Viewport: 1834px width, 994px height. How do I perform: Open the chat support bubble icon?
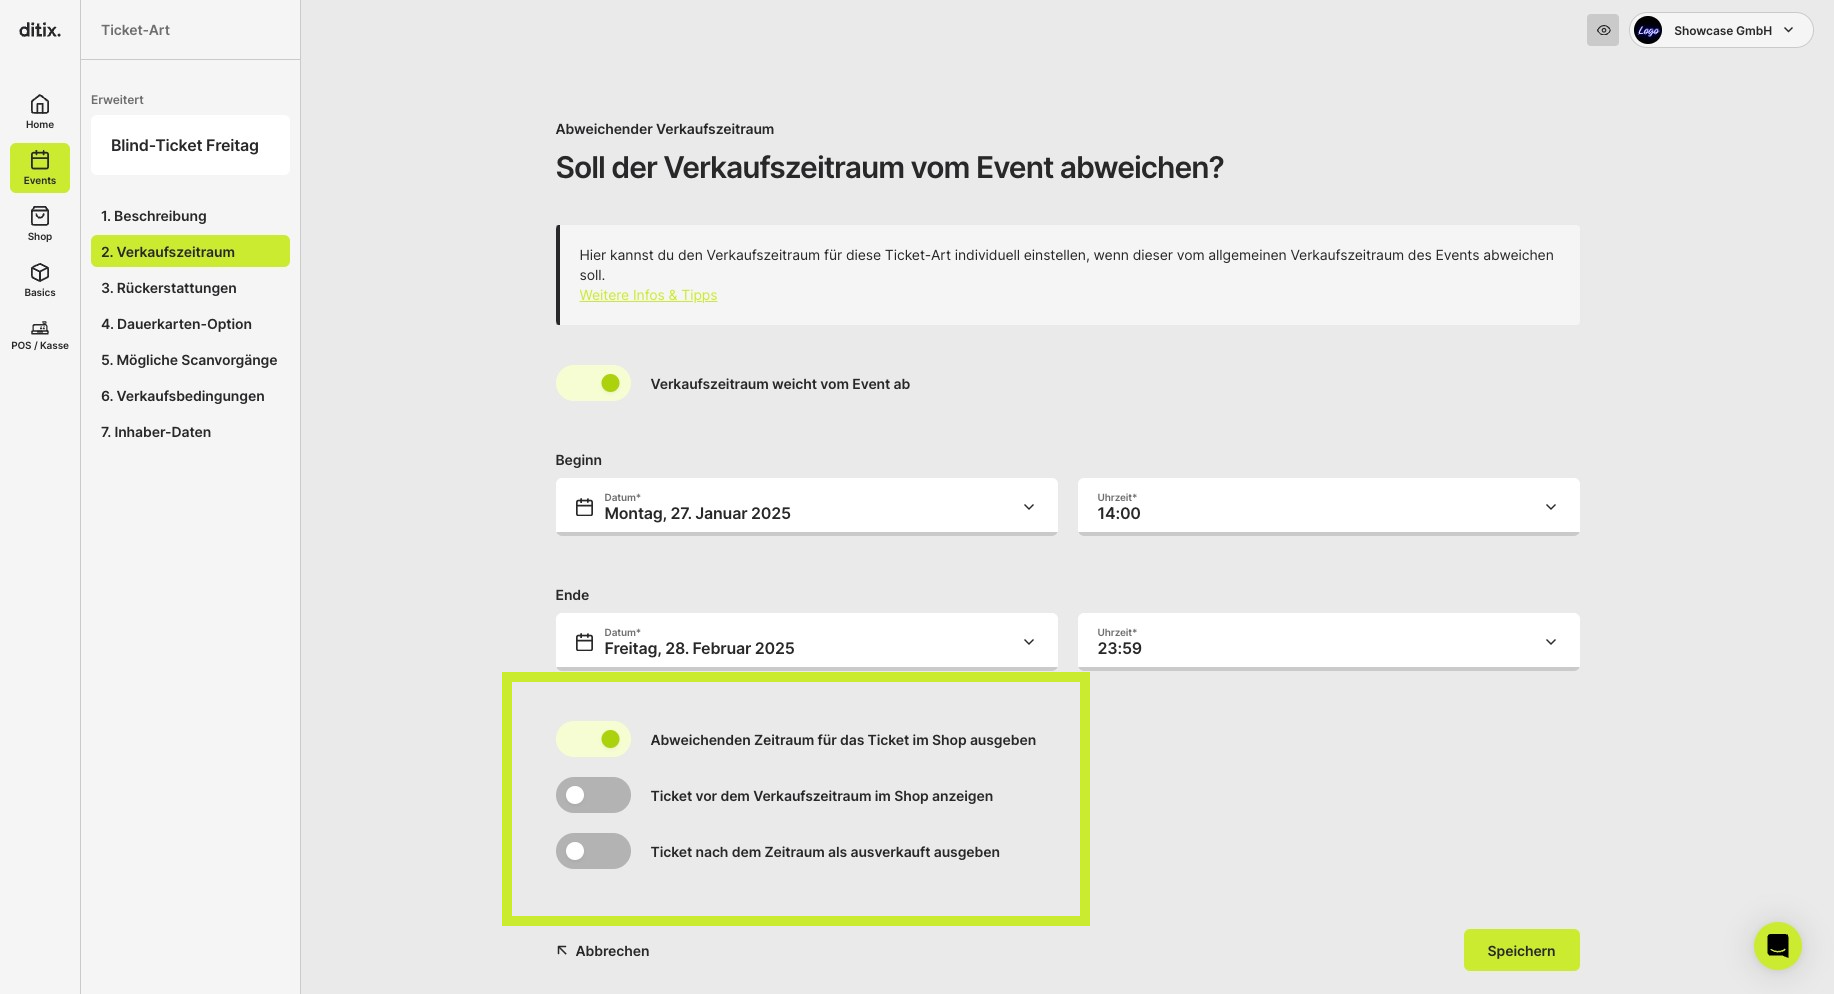(x=1778, y=945)
